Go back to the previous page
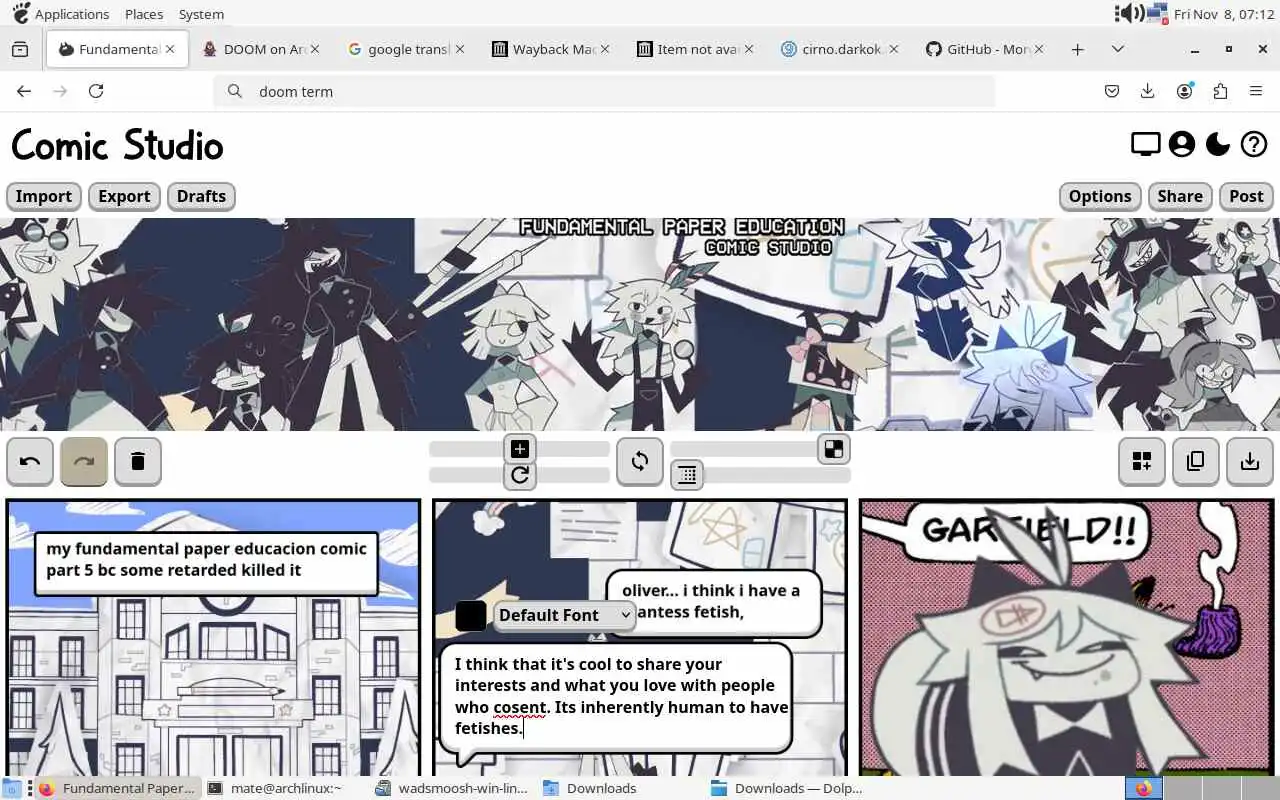This screenshot has width=1280, height=800. click(x=24, y=91)
